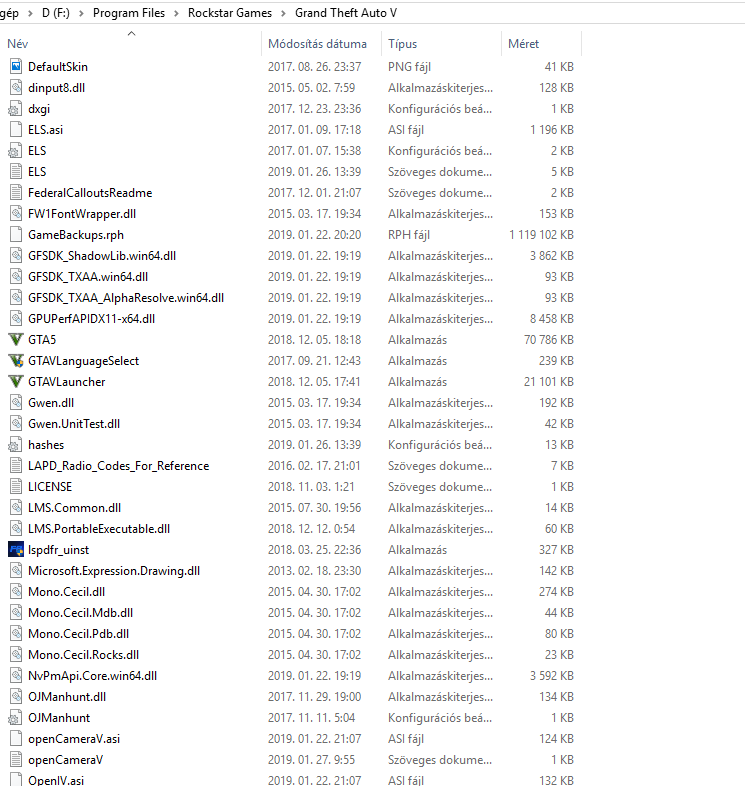Sort by Típus column header
The width and height of the screenshot is (745, 788).
pos(403,44)
